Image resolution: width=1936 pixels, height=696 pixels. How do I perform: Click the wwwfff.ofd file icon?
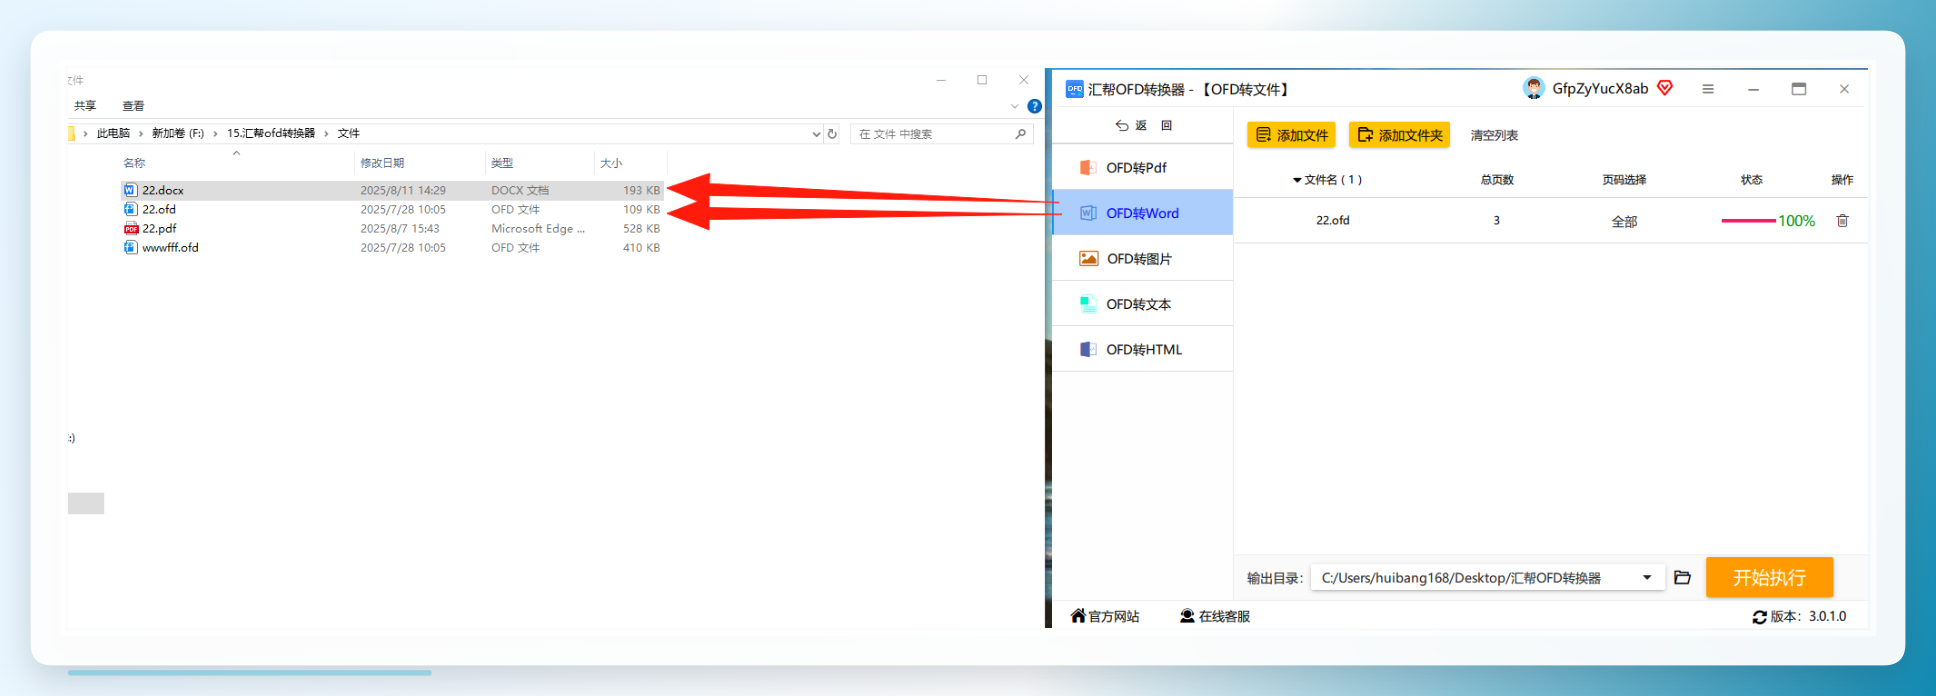pos(130,247)
